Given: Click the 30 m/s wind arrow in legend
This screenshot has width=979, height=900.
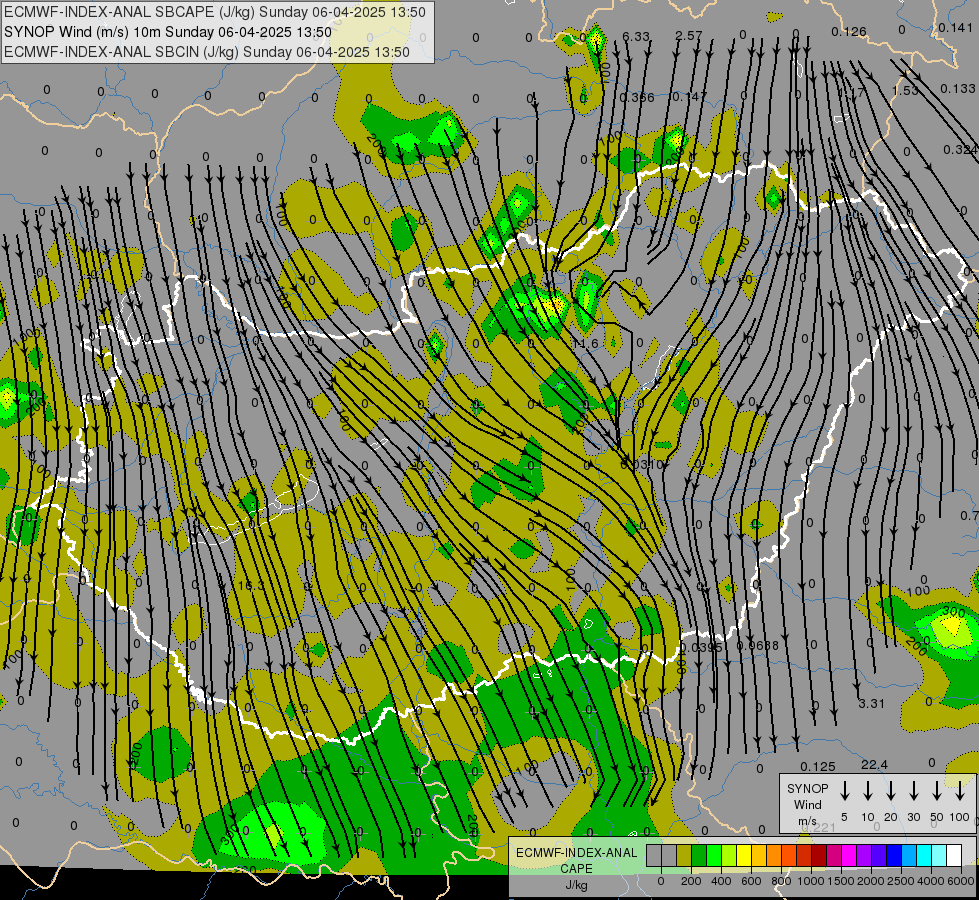Looking at the screenshot, I should tap(914, 791).
